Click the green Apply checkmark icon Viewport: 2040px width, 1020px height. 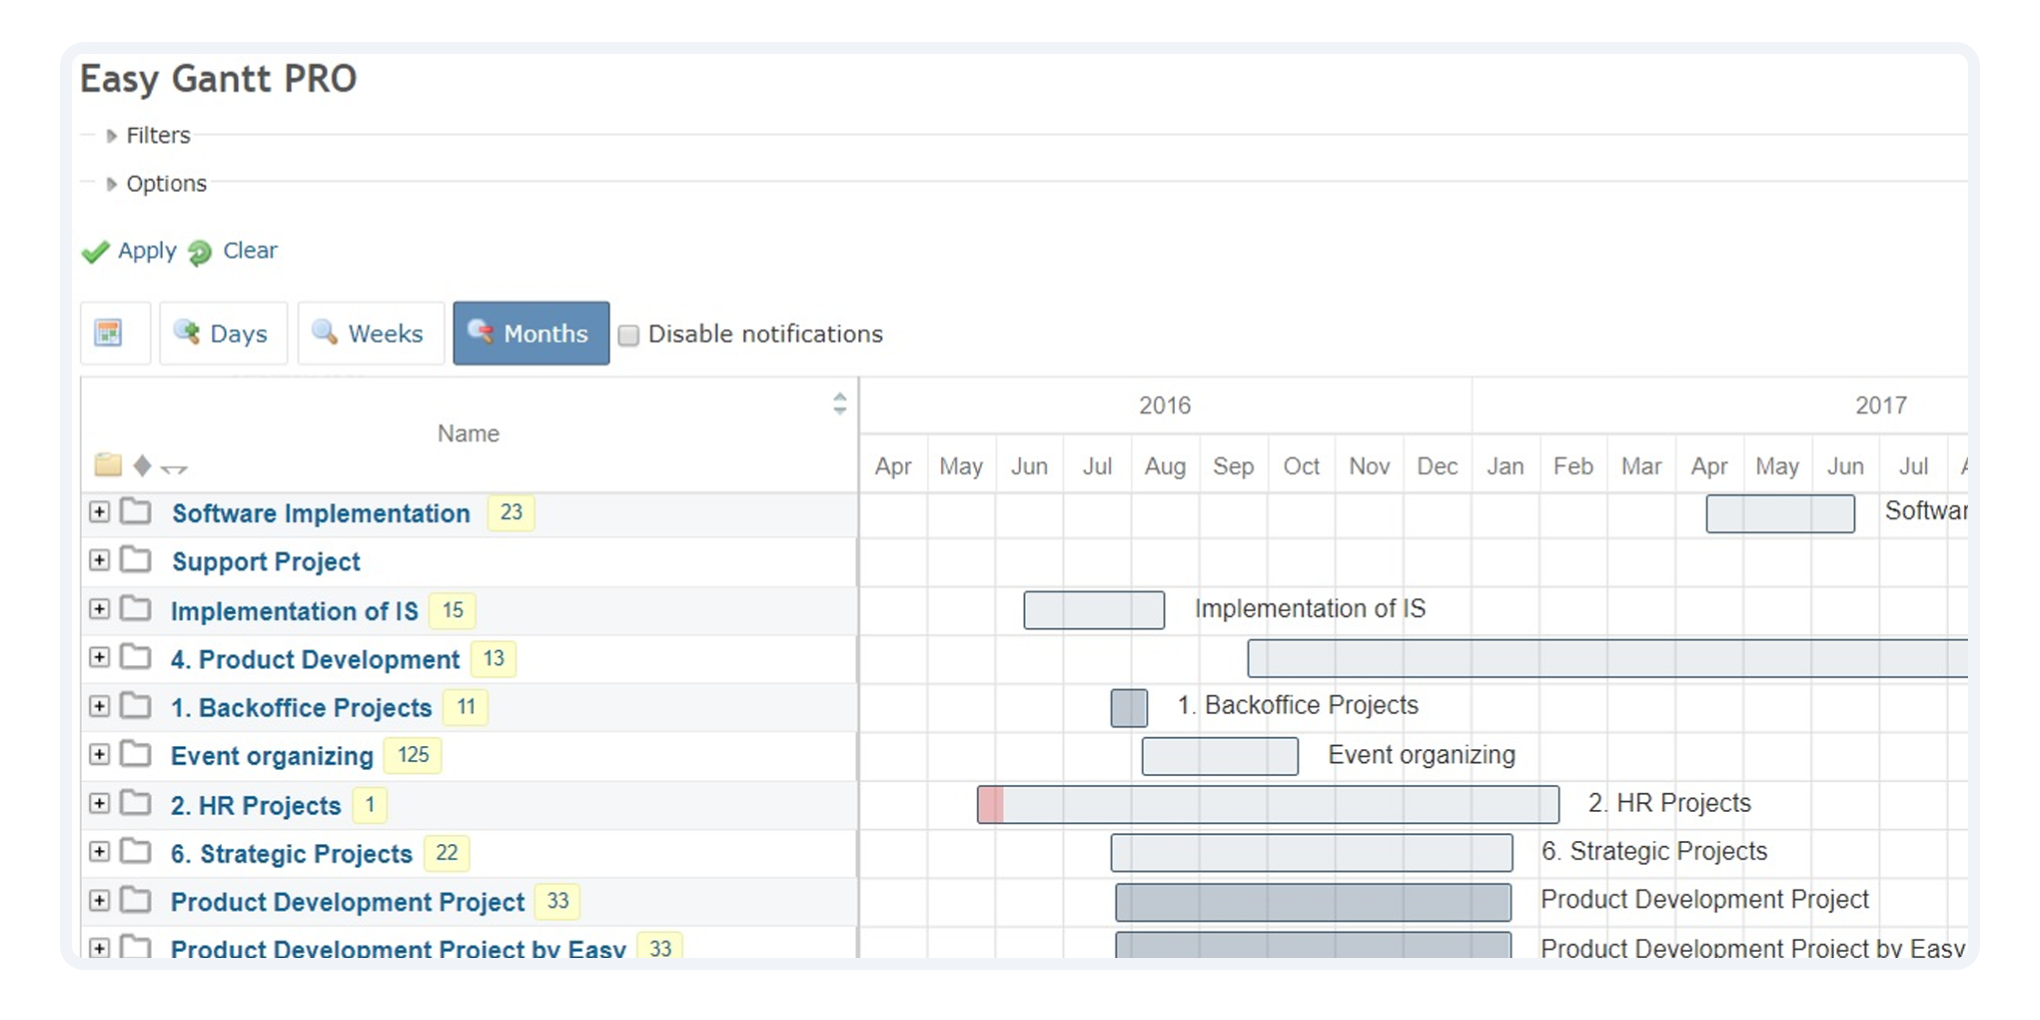(95, 252)
